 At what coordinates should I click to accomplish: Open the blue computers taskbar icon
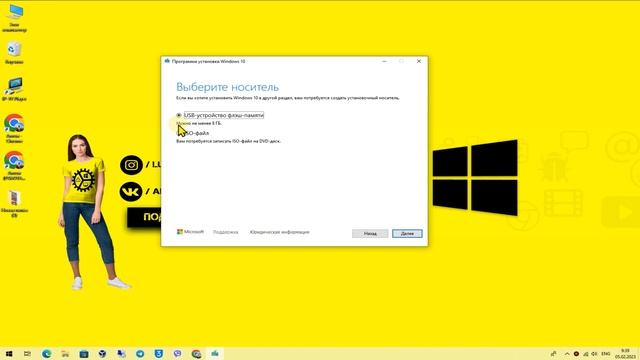click(x=121, y=354)
